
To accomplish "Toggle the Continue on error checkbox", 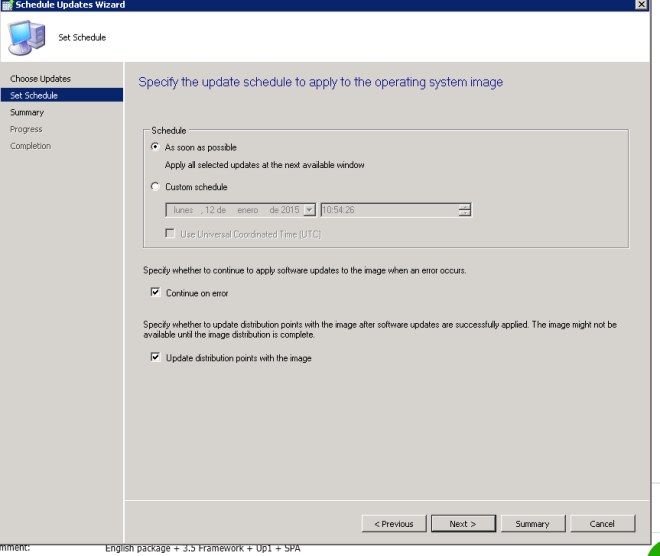I will click(155, 293).
